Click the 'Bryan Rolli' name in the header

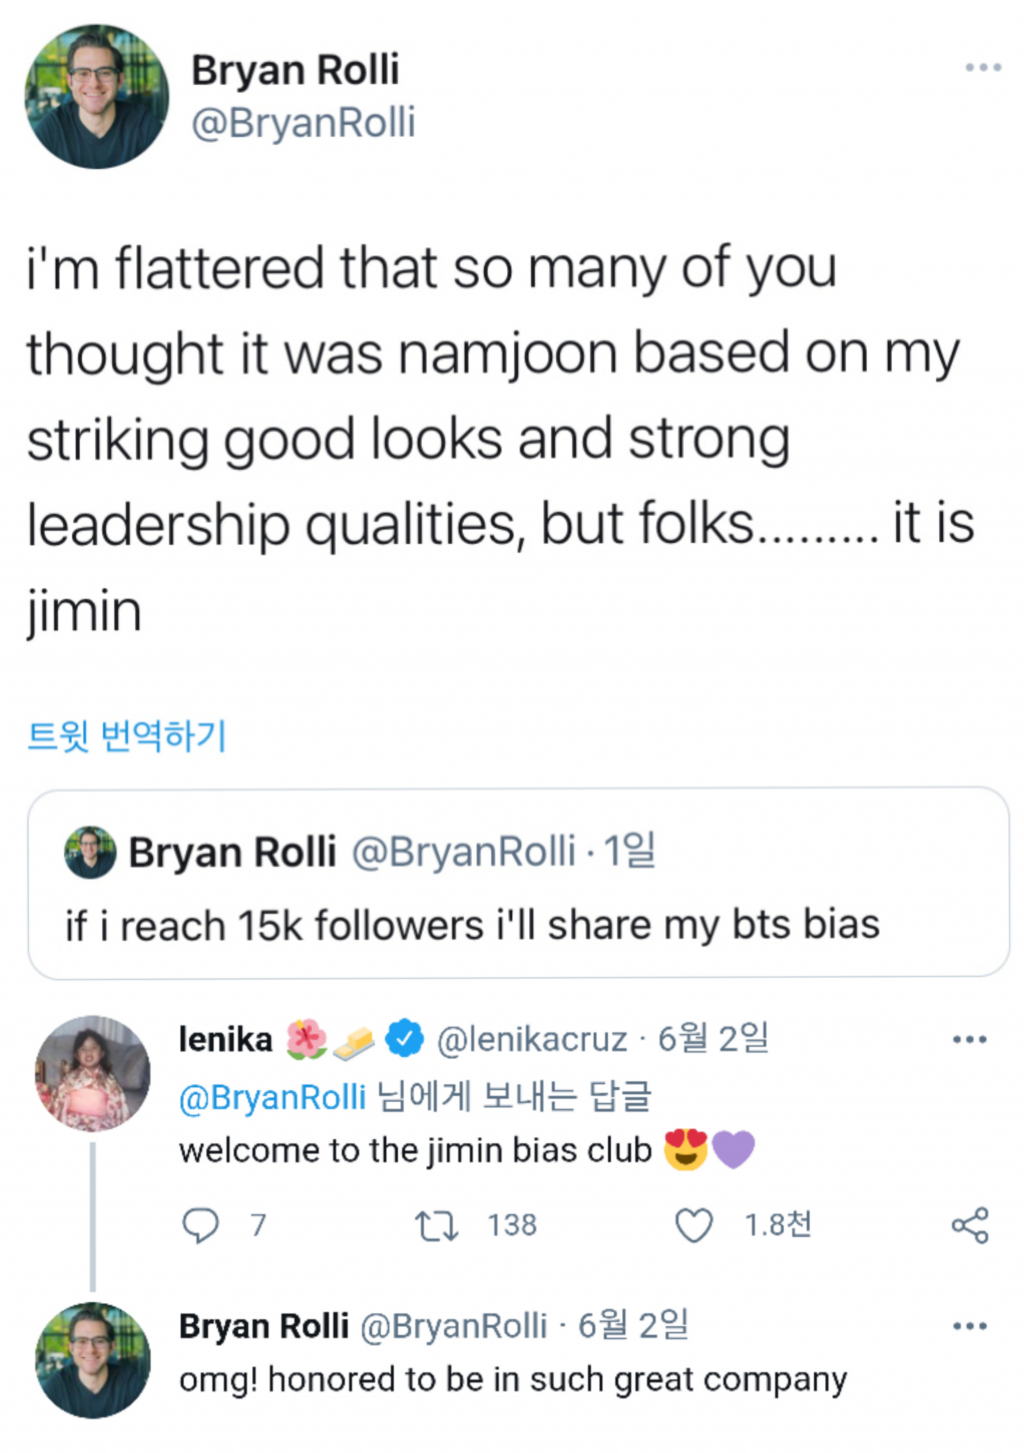(x=295, y=70)
